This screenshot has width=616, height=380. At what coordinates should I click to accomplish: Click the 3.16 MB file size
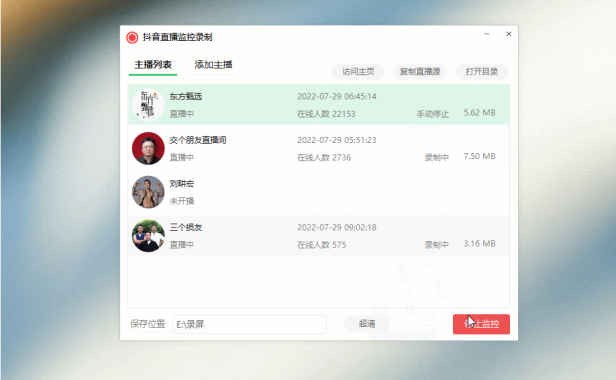479,243
